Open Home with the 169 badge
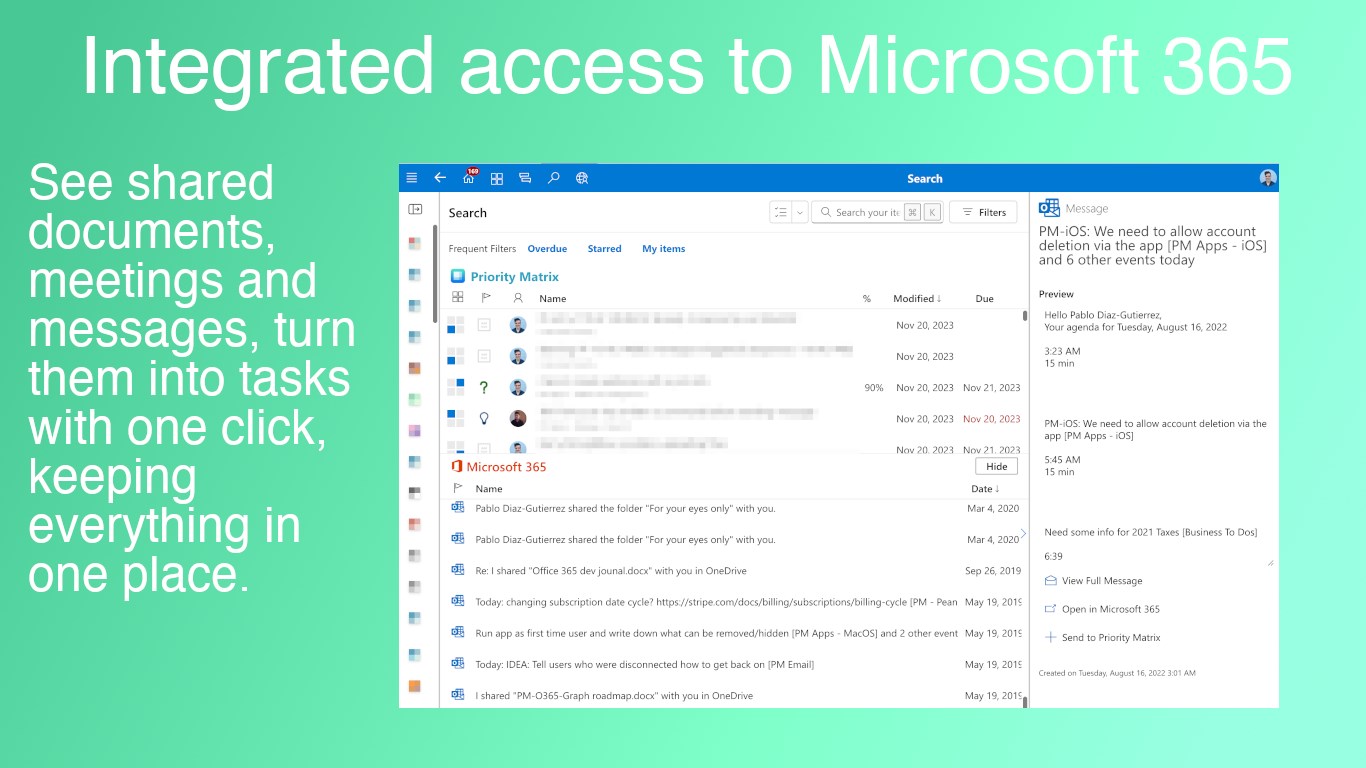This screenshot has height=768, width=1366. (469, 177)
